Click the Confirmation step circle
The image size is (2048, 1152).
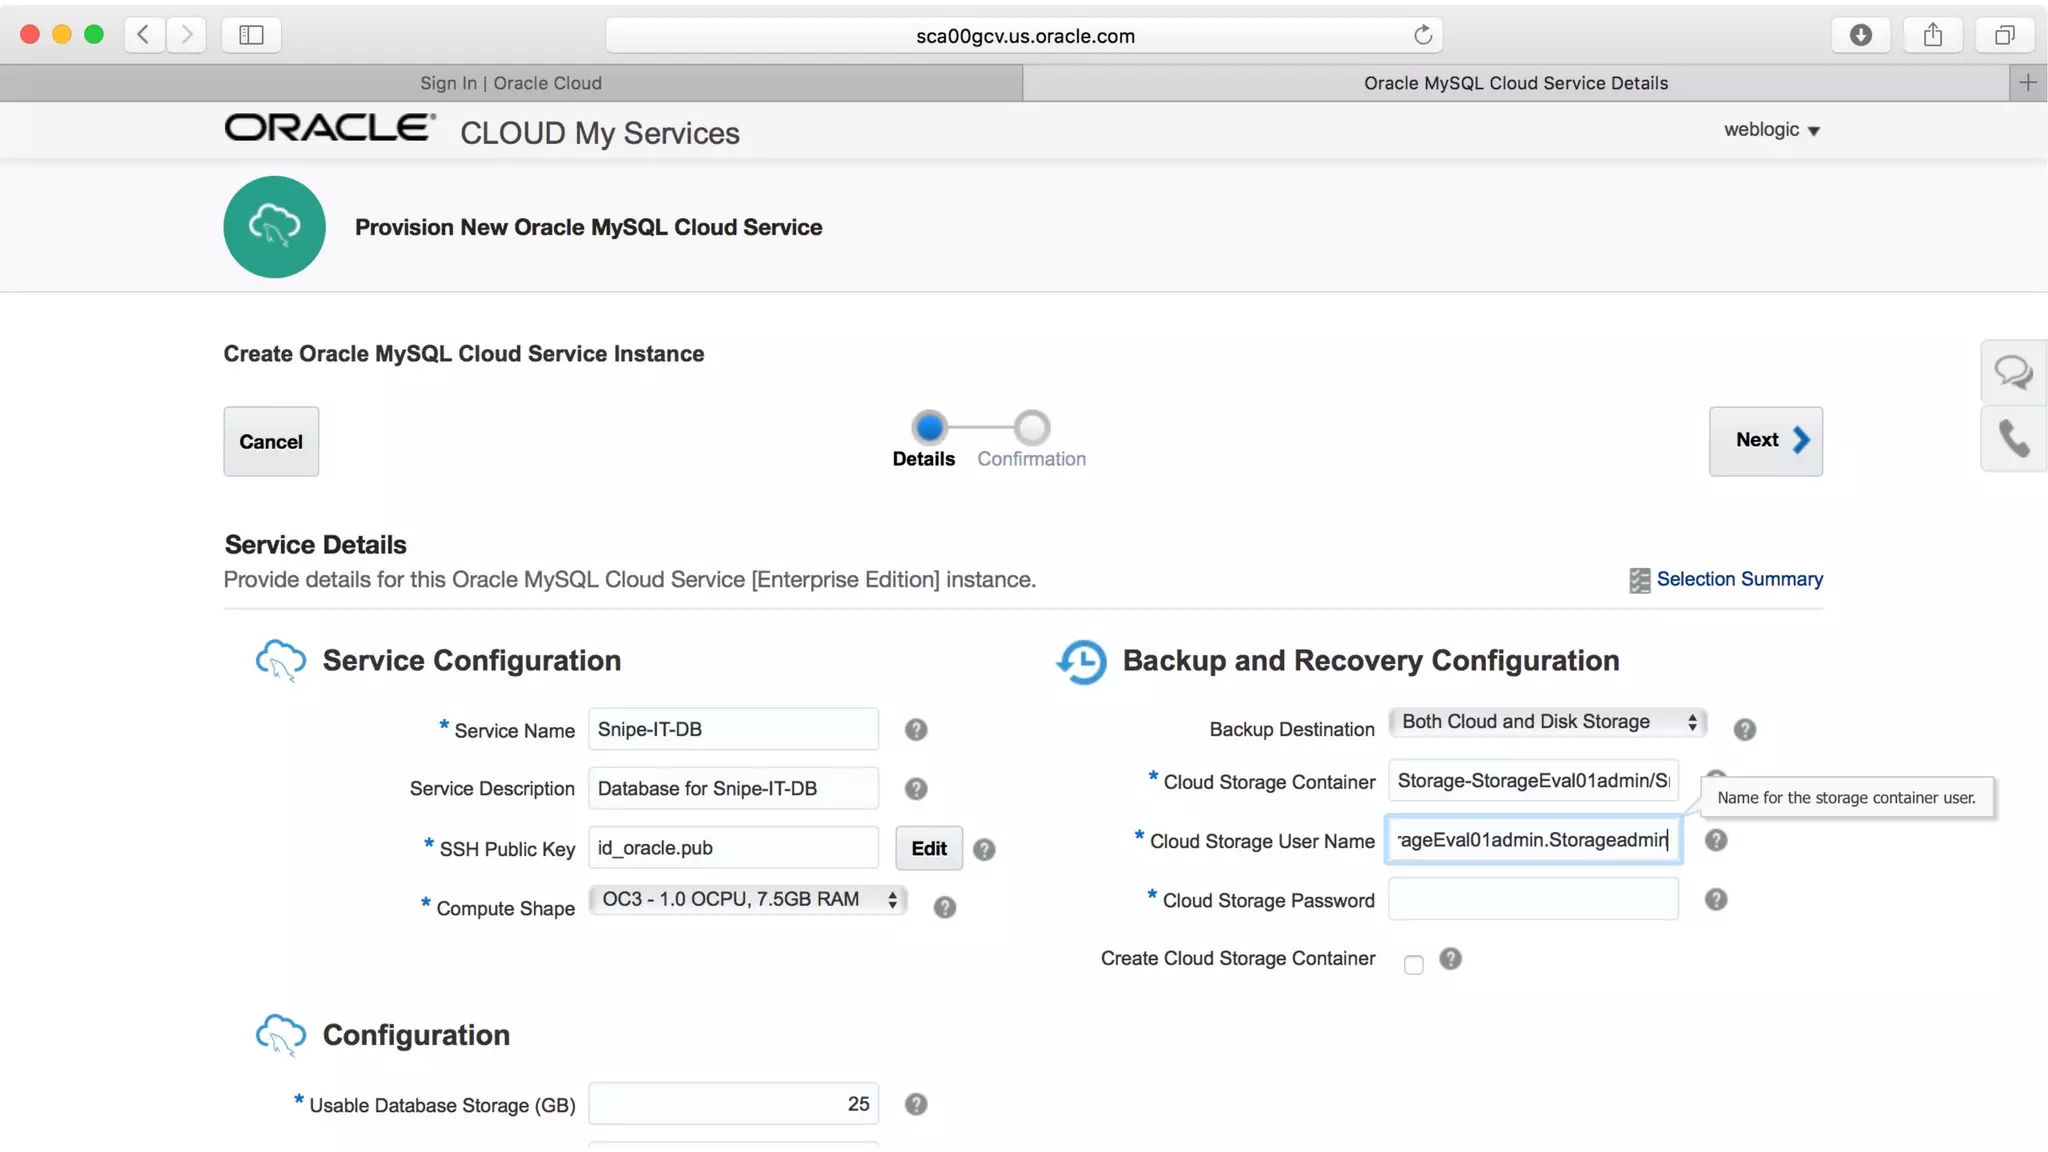(1031, 428)
